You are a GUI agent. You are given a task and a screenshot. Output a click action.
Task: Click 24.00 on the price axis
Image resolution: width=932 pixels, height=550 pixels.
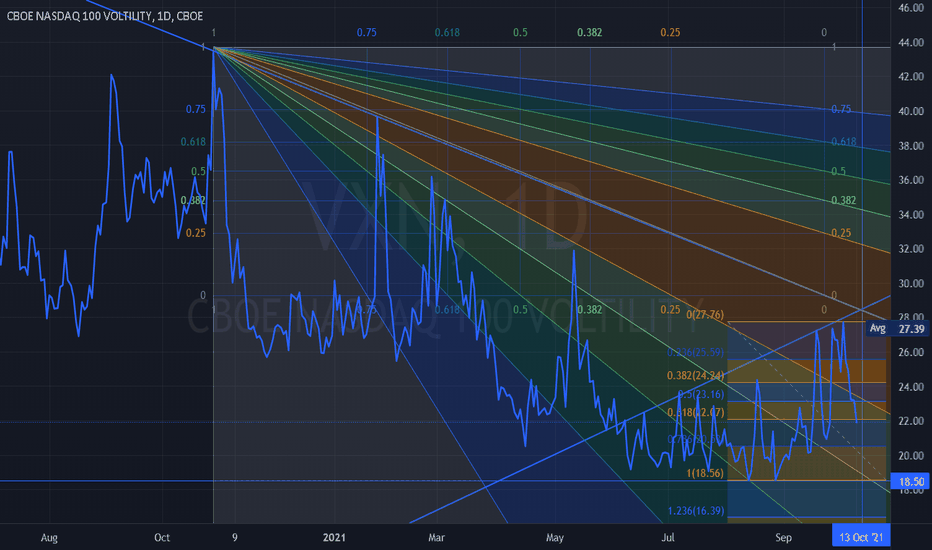pos(911,387)
